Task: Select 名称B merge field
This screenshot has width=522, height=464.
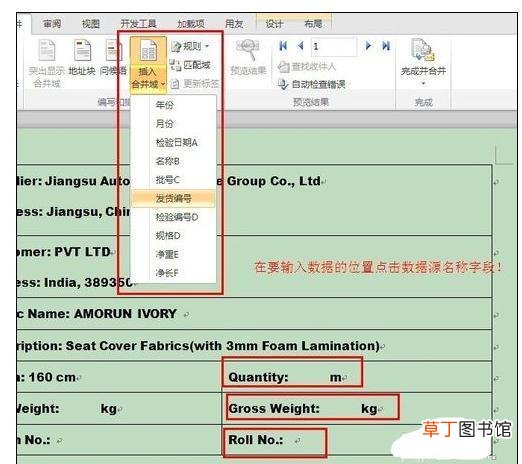Action: tap(173, 161)
